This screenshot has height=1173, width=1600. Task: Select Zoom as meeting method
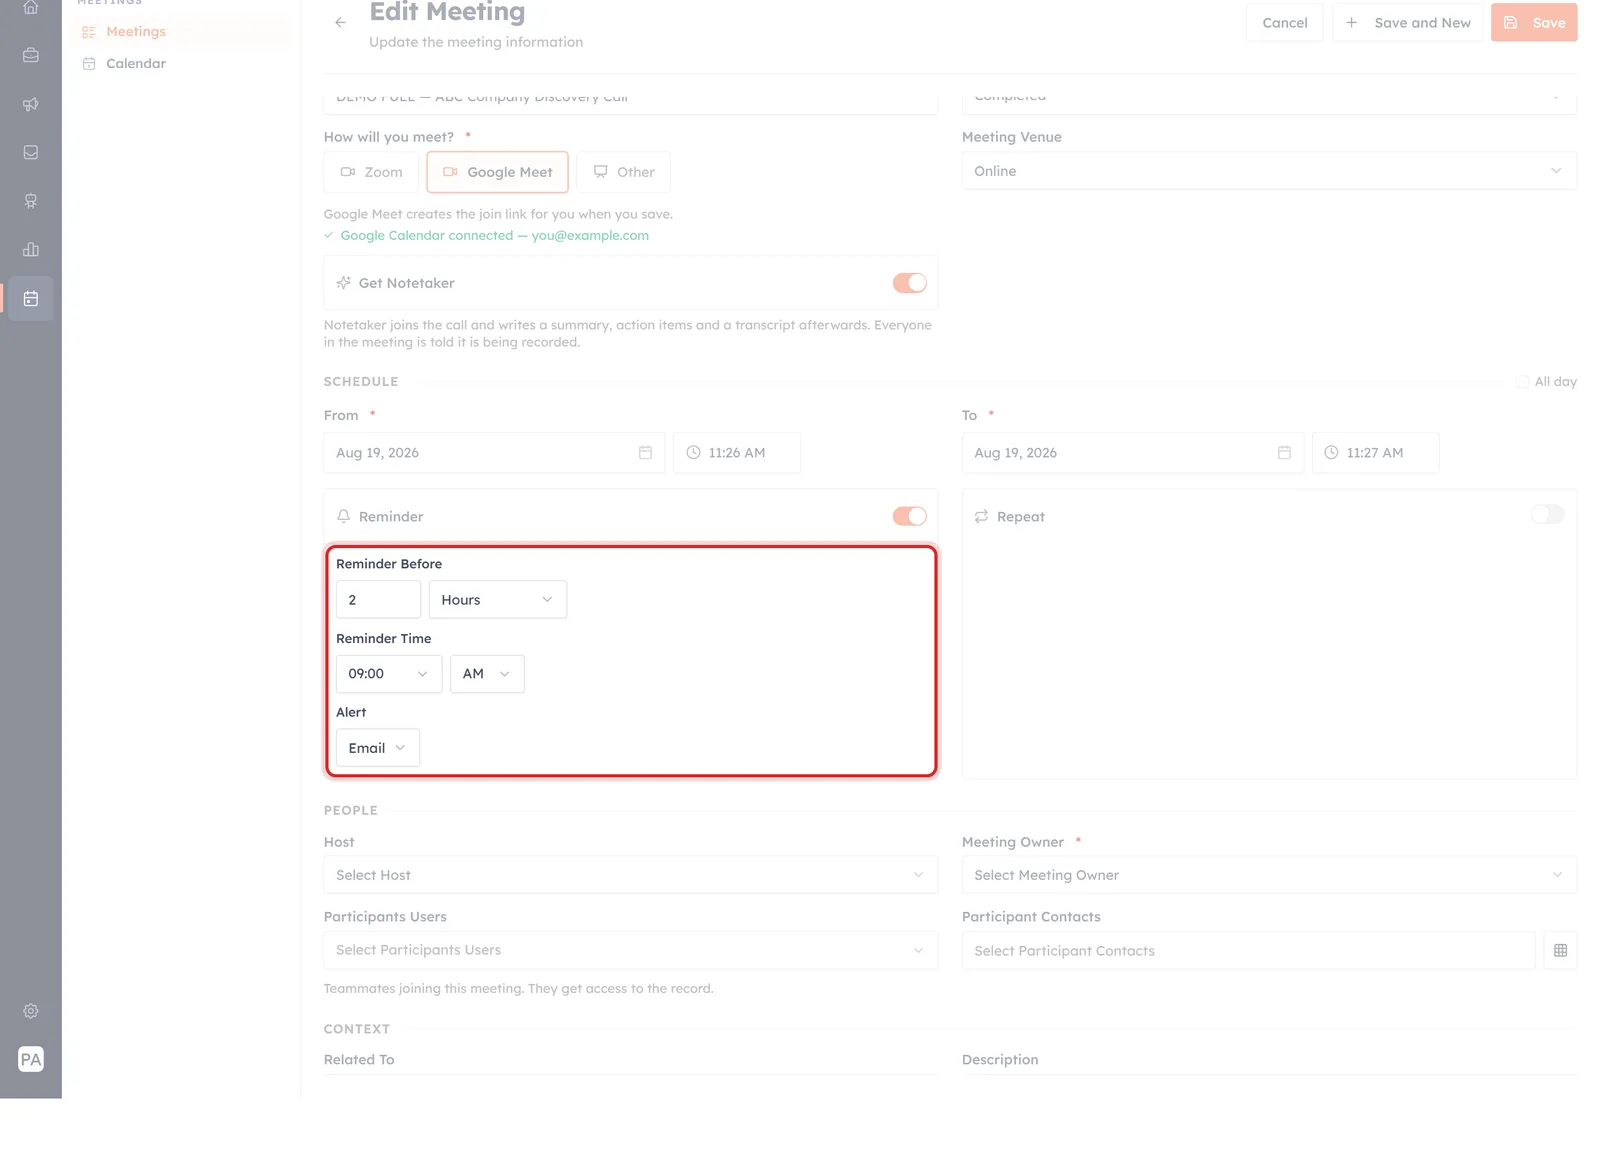(371, 172)
